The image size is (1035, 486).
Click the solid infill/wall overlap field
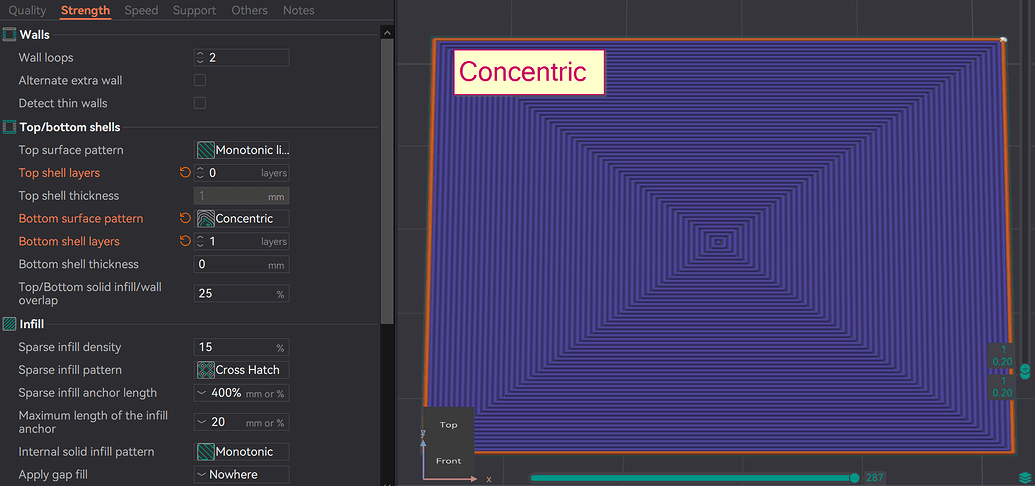tap(242, 294)
